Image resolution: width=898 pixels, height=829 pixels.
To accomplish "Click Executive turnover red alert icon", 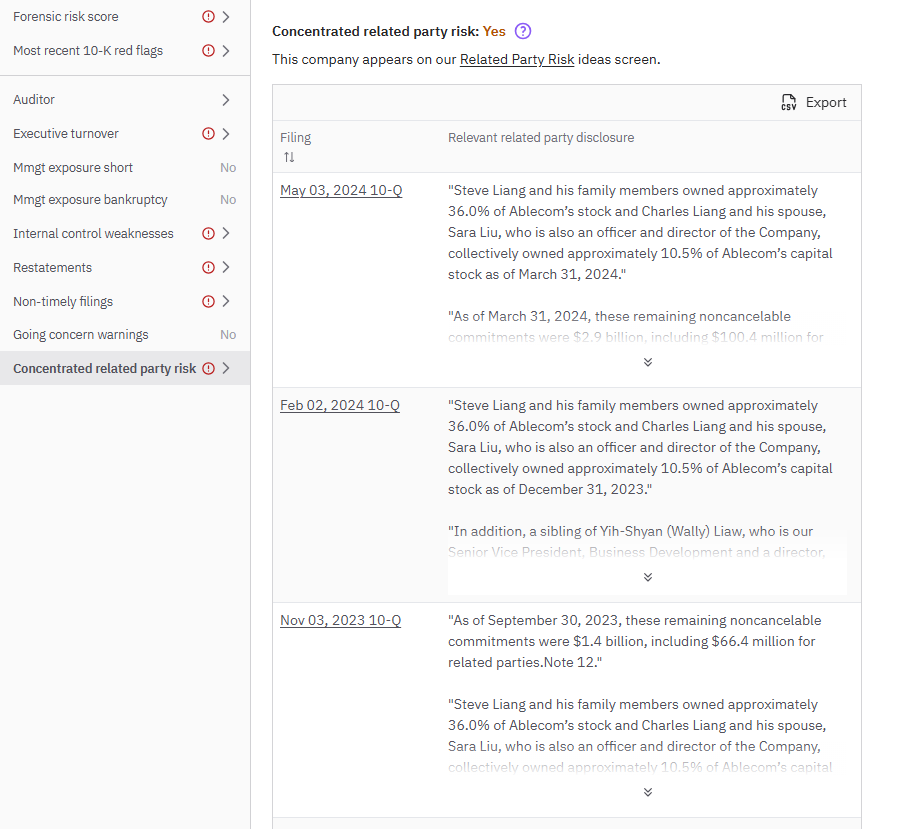I will (x=208, y=134).
